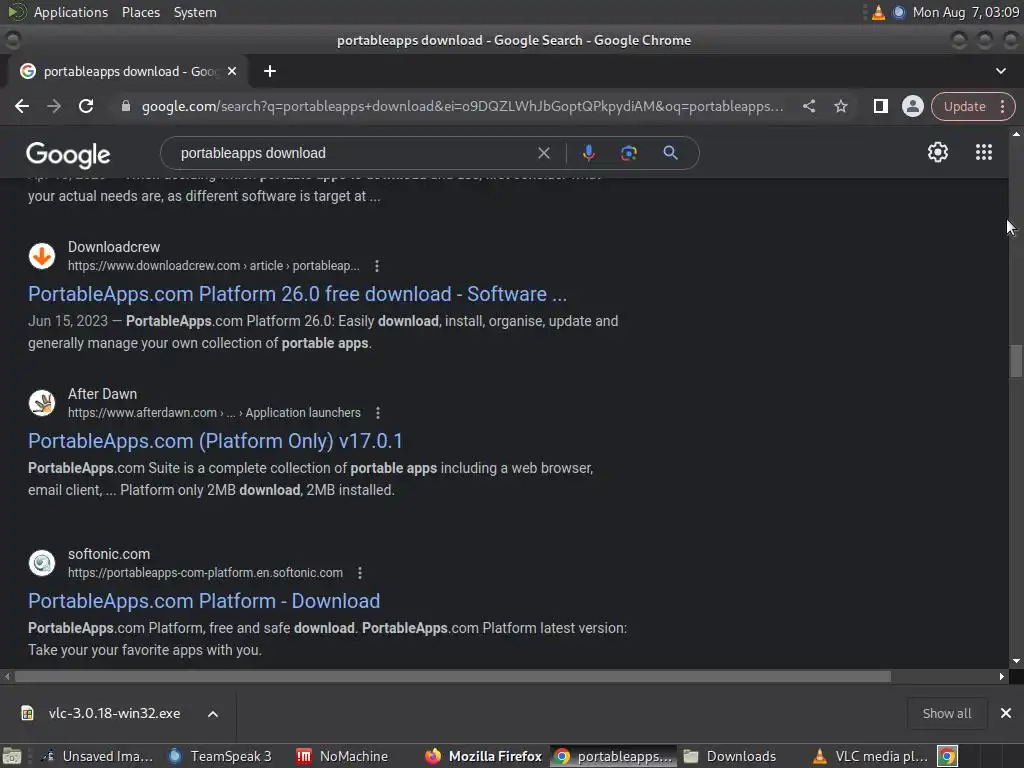Click scroll down arrow on page

click(1016, 661)
